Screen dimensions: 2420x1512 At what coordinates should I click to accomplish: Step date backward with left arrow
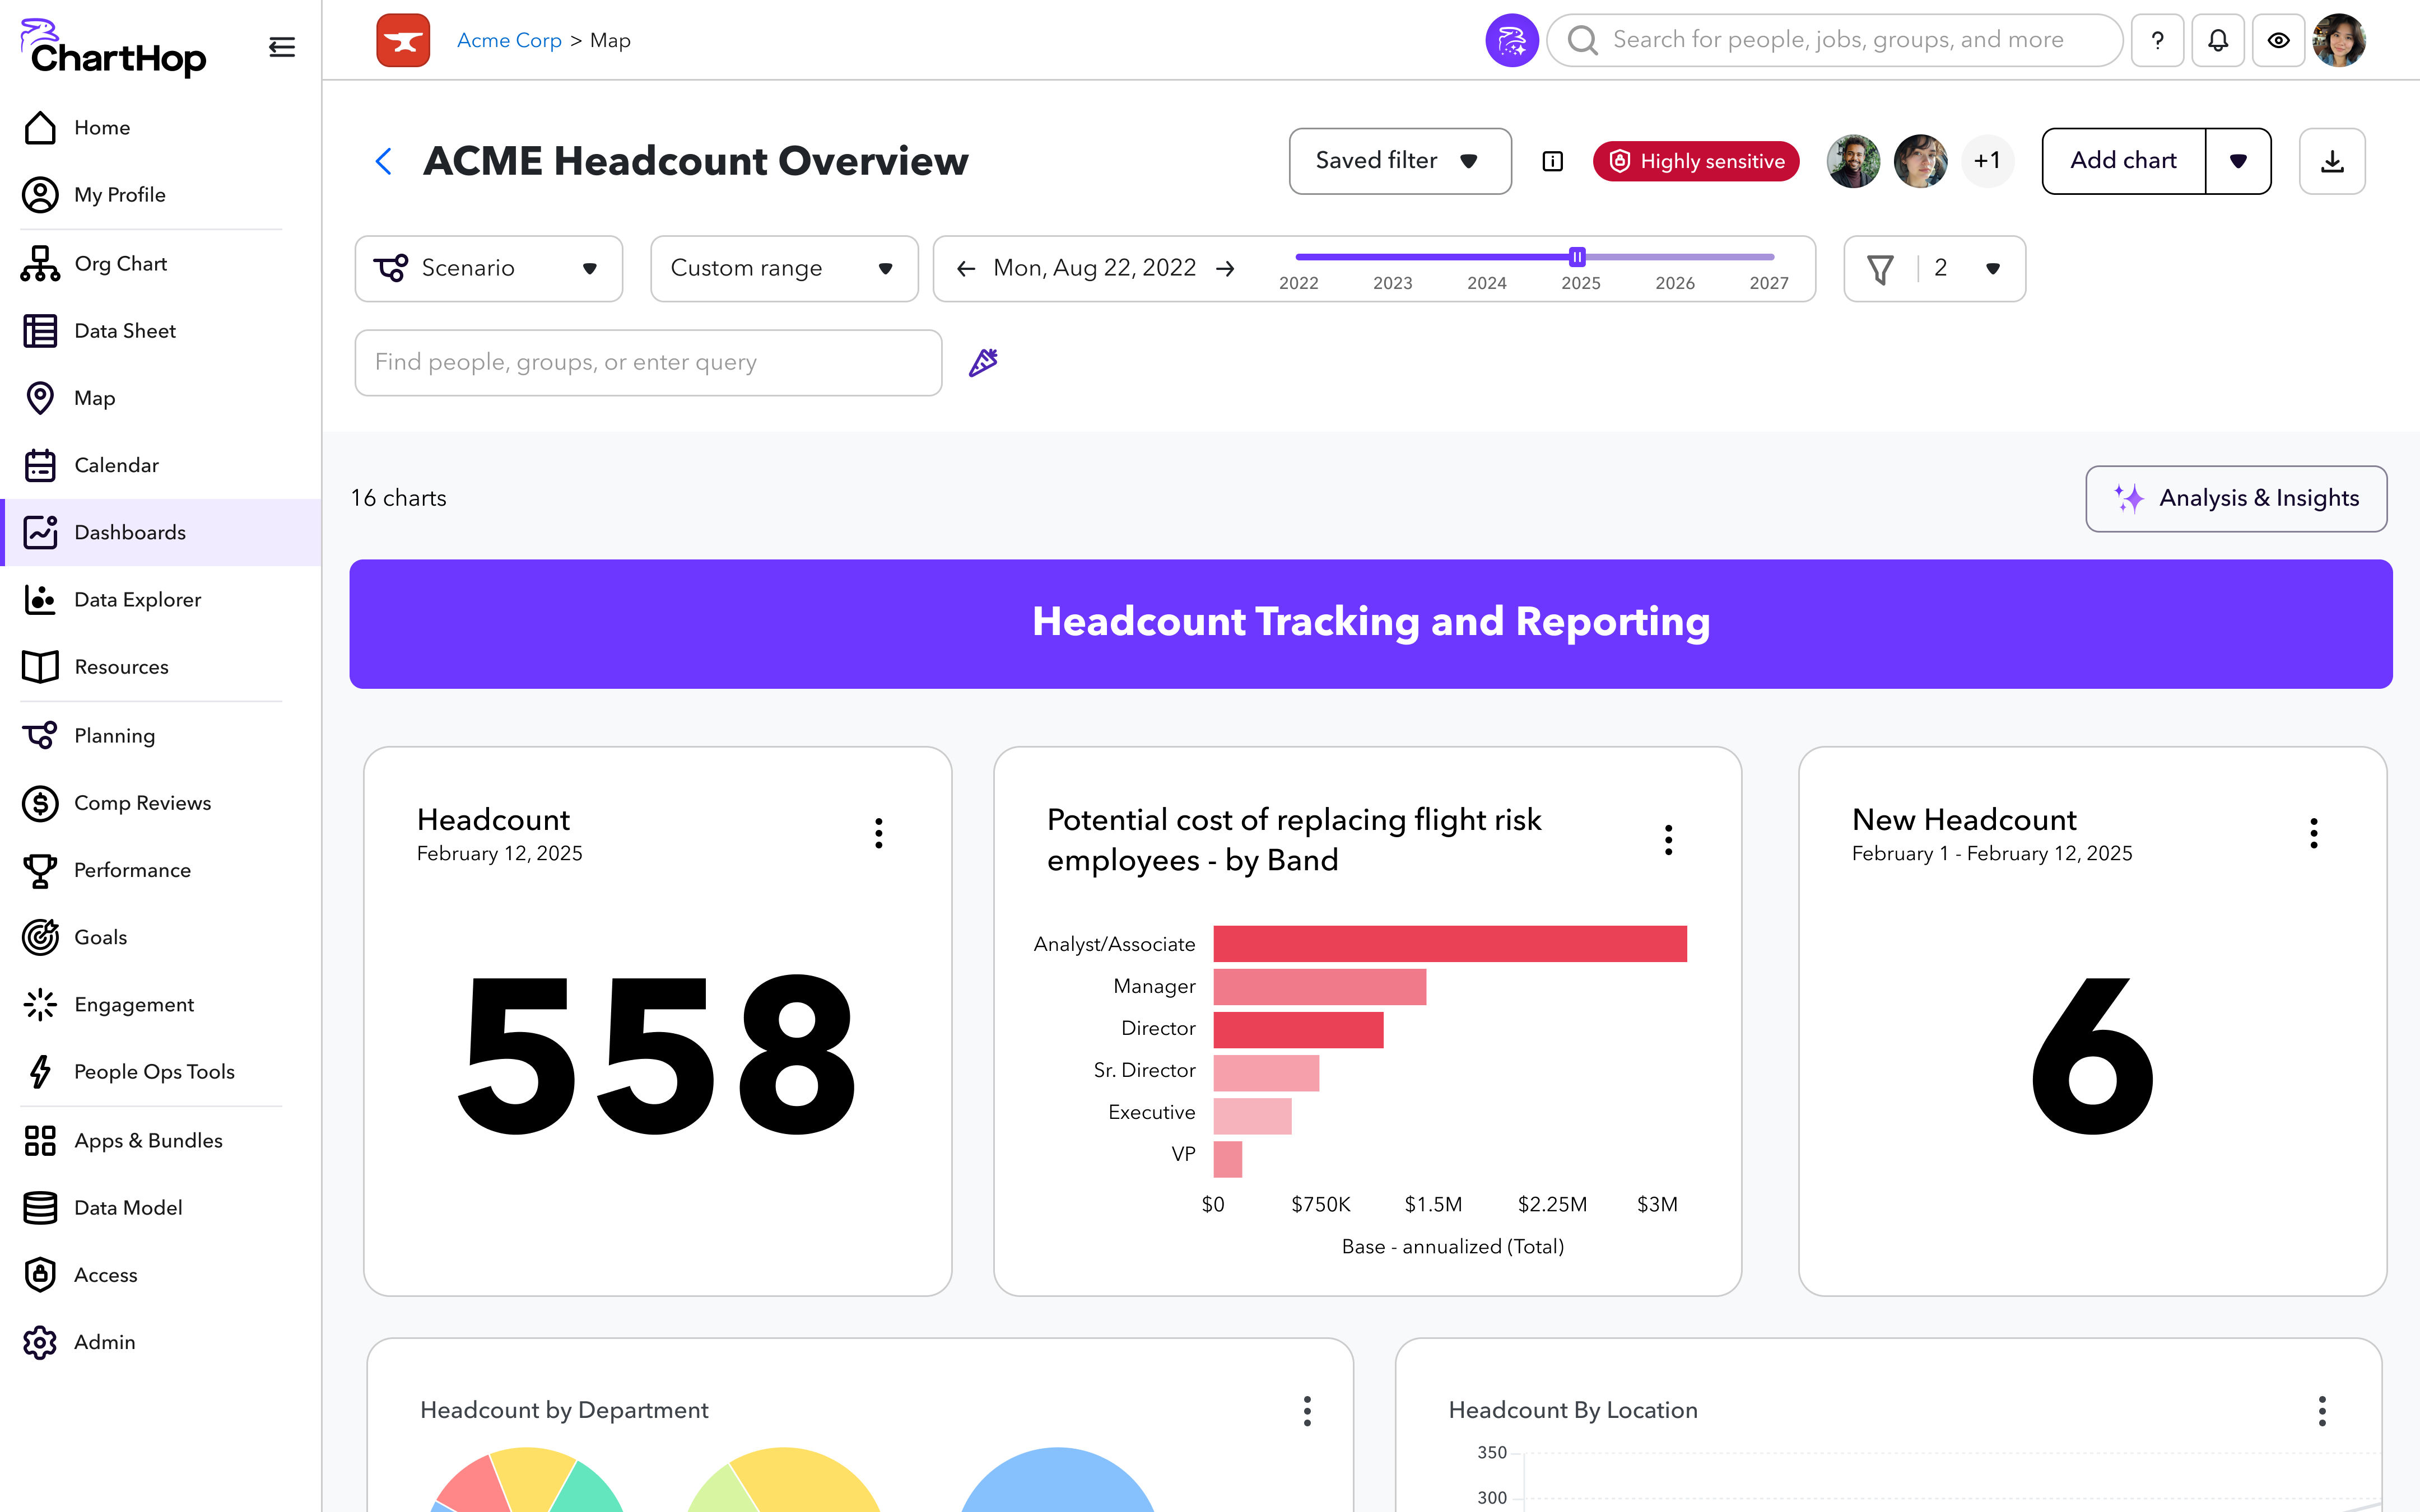point(965,268)
